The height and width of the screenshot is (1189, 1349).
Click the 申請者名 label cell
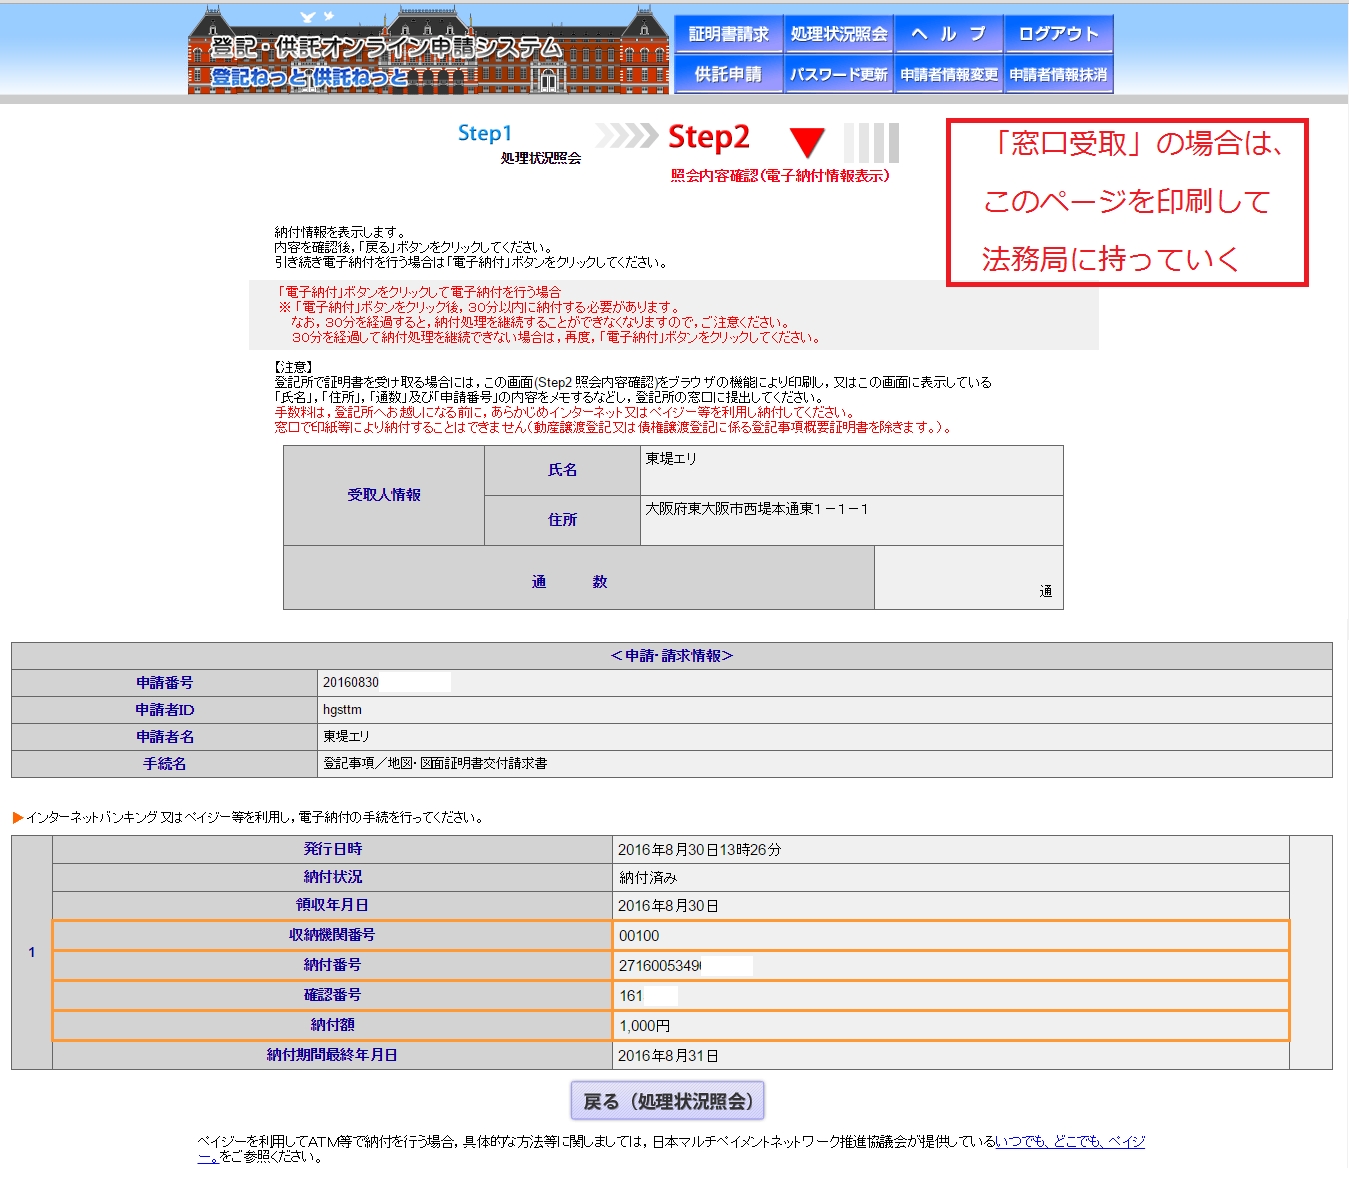click(165, 737)
